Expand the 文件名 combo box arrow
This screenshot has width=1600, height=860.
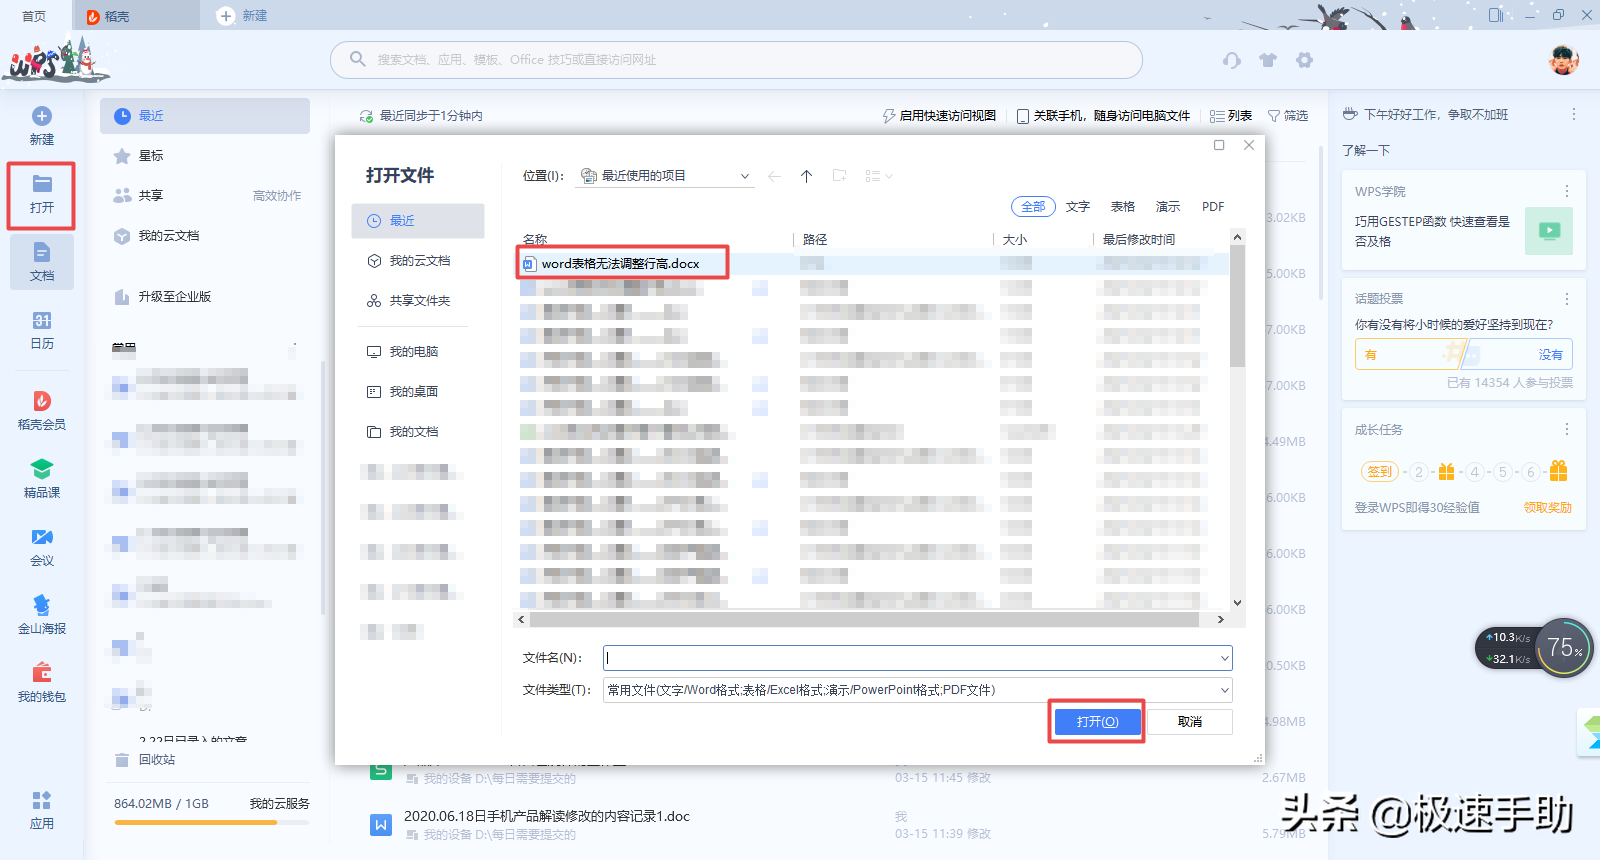click(x=1224, y=658)
